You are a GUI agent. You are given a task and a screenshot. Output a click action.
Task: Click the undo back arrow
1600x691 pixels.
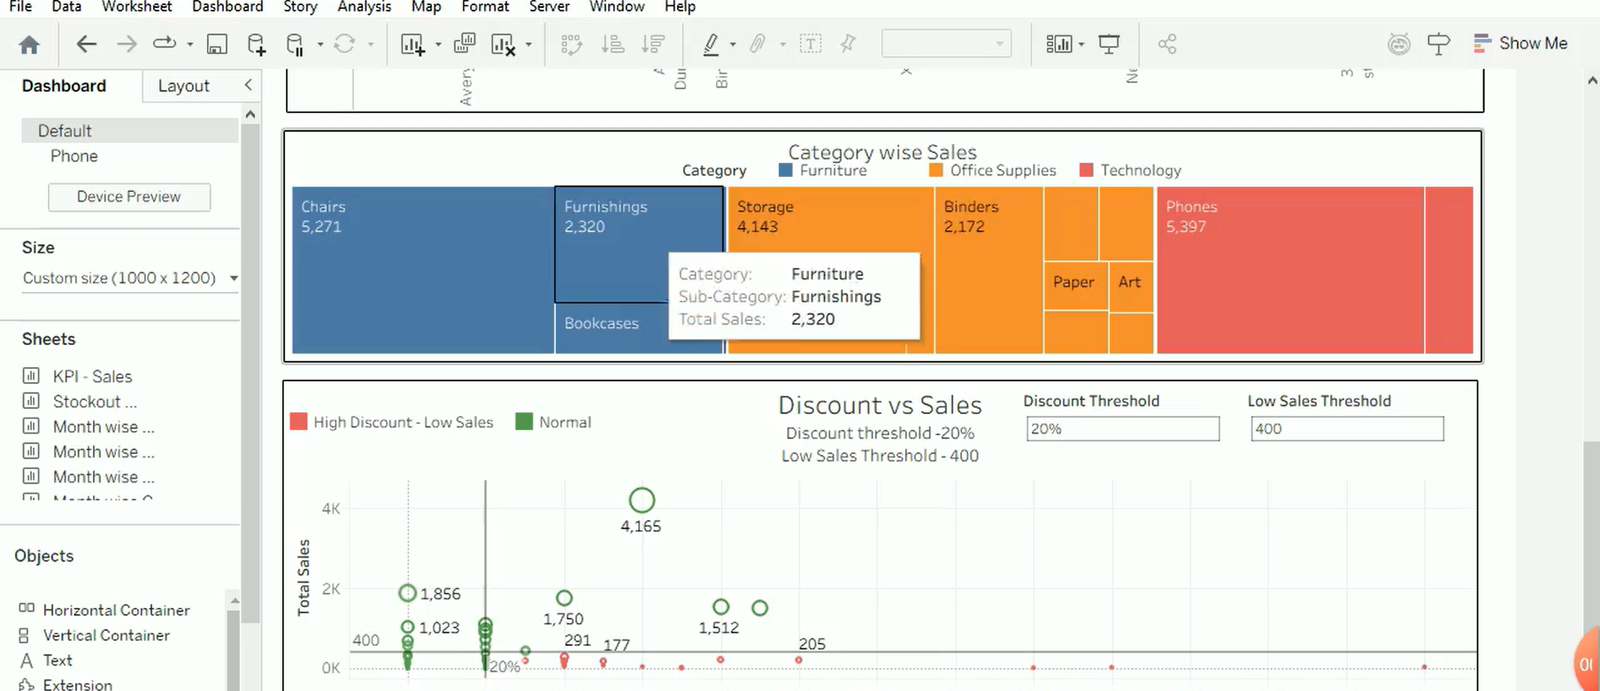click(87, 44)
